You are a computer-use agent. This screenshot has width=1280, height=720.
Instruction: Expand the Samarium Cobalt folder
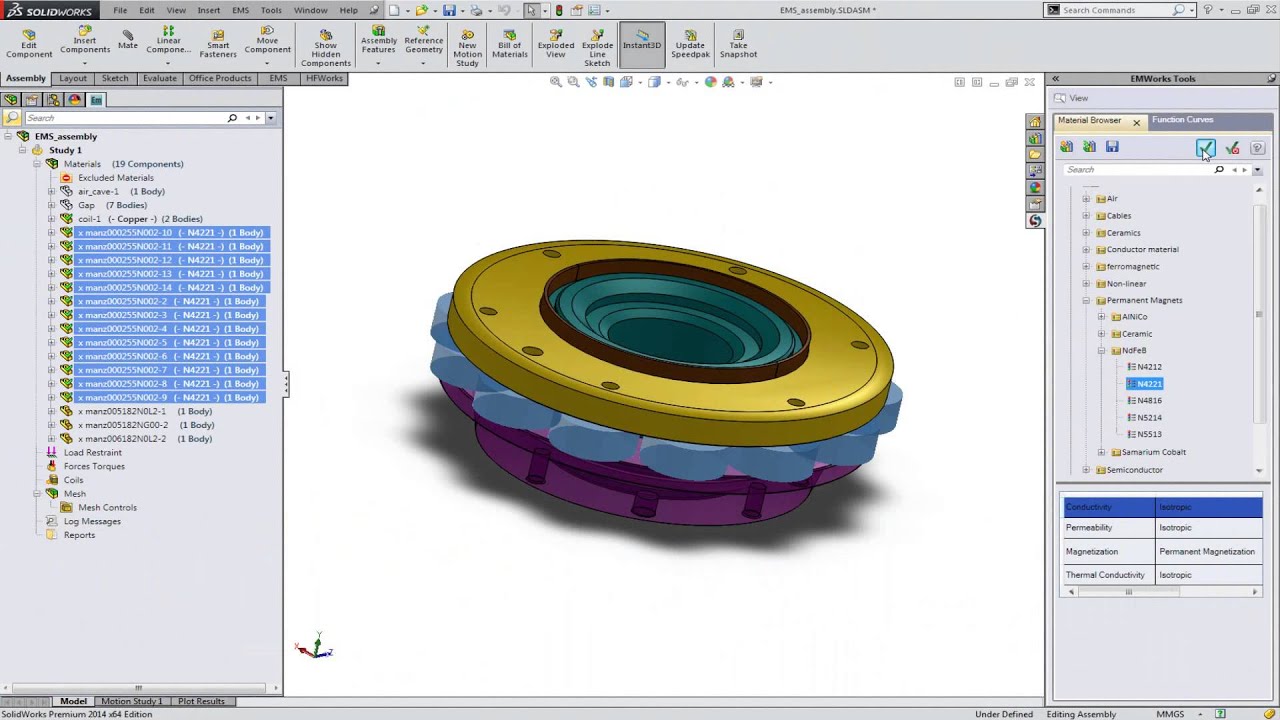[x=1101, y=452]
